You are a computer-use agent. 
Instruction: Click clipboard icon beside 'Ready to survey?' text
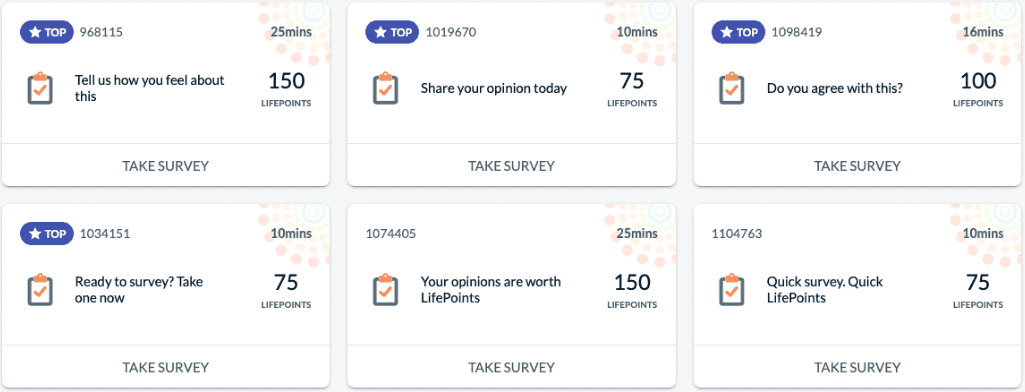tap(40, 290)
